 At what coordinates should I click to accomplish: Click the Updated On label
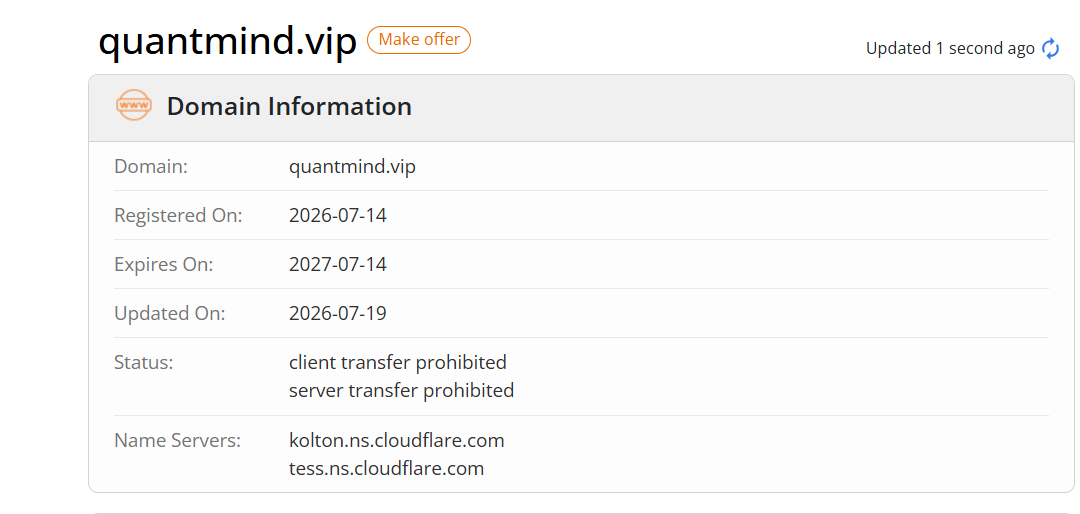click(x=169, y=313)
